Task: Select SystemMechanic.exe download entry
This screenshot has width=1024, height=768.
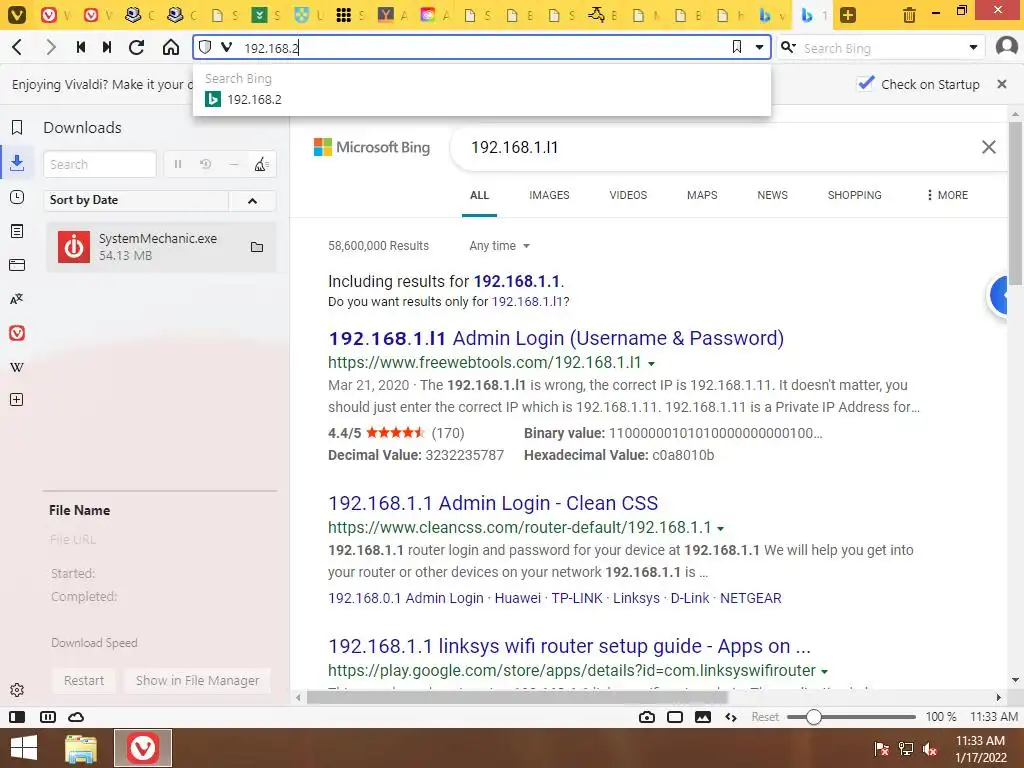Action: pos(161,247)
